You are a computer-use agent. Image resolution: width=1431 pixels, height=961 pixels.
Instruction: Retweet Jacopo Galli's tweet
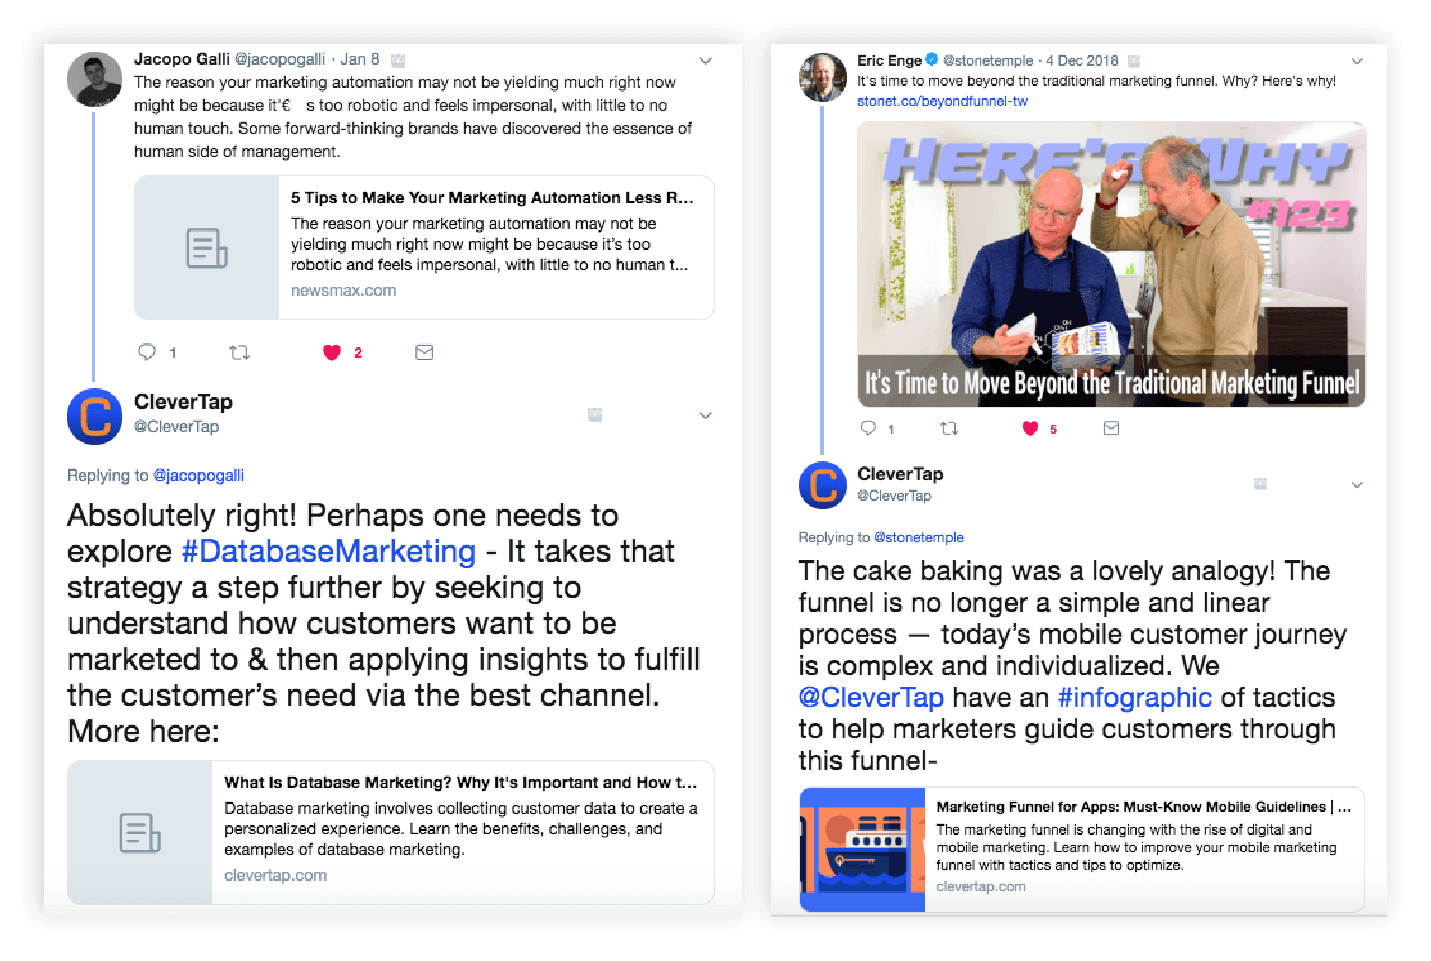pyautogui.click(x=239, y=352)
